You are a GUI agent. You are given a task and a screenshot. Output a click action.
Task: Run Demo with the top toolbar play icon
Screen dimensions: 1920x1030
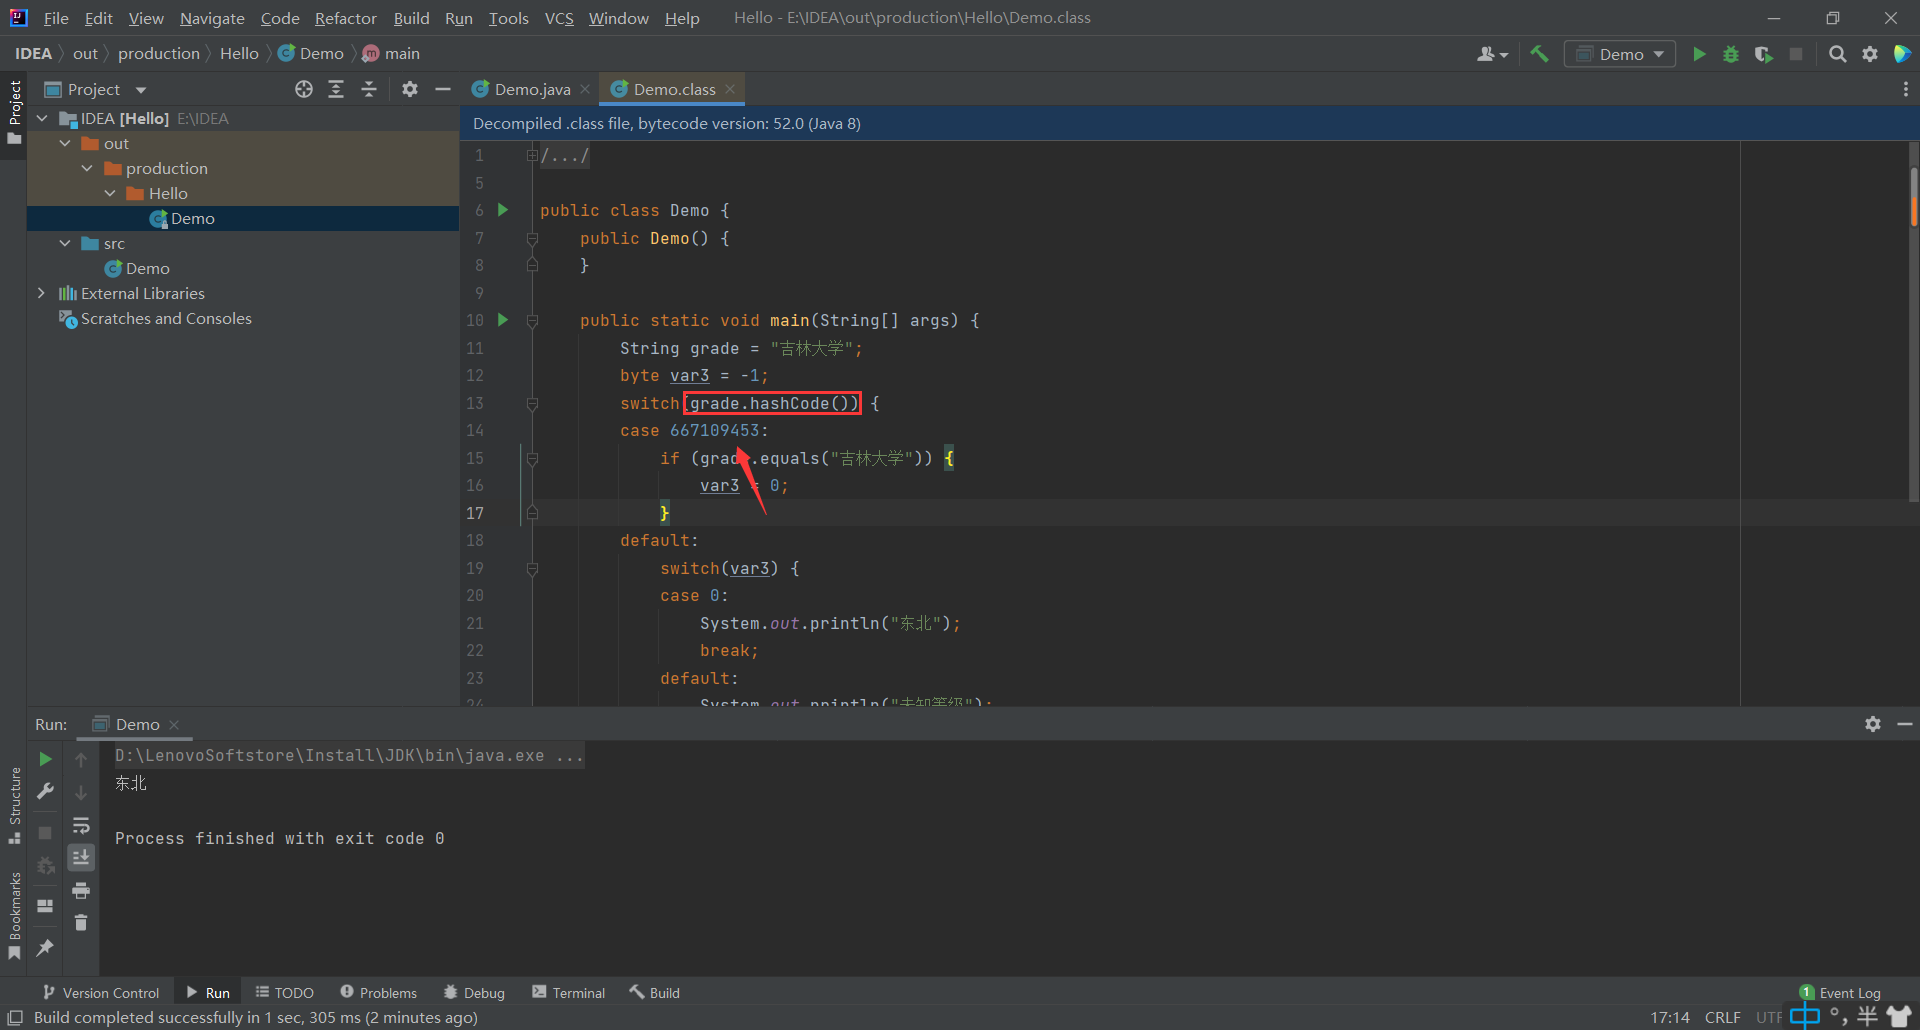coord(1698,54)
